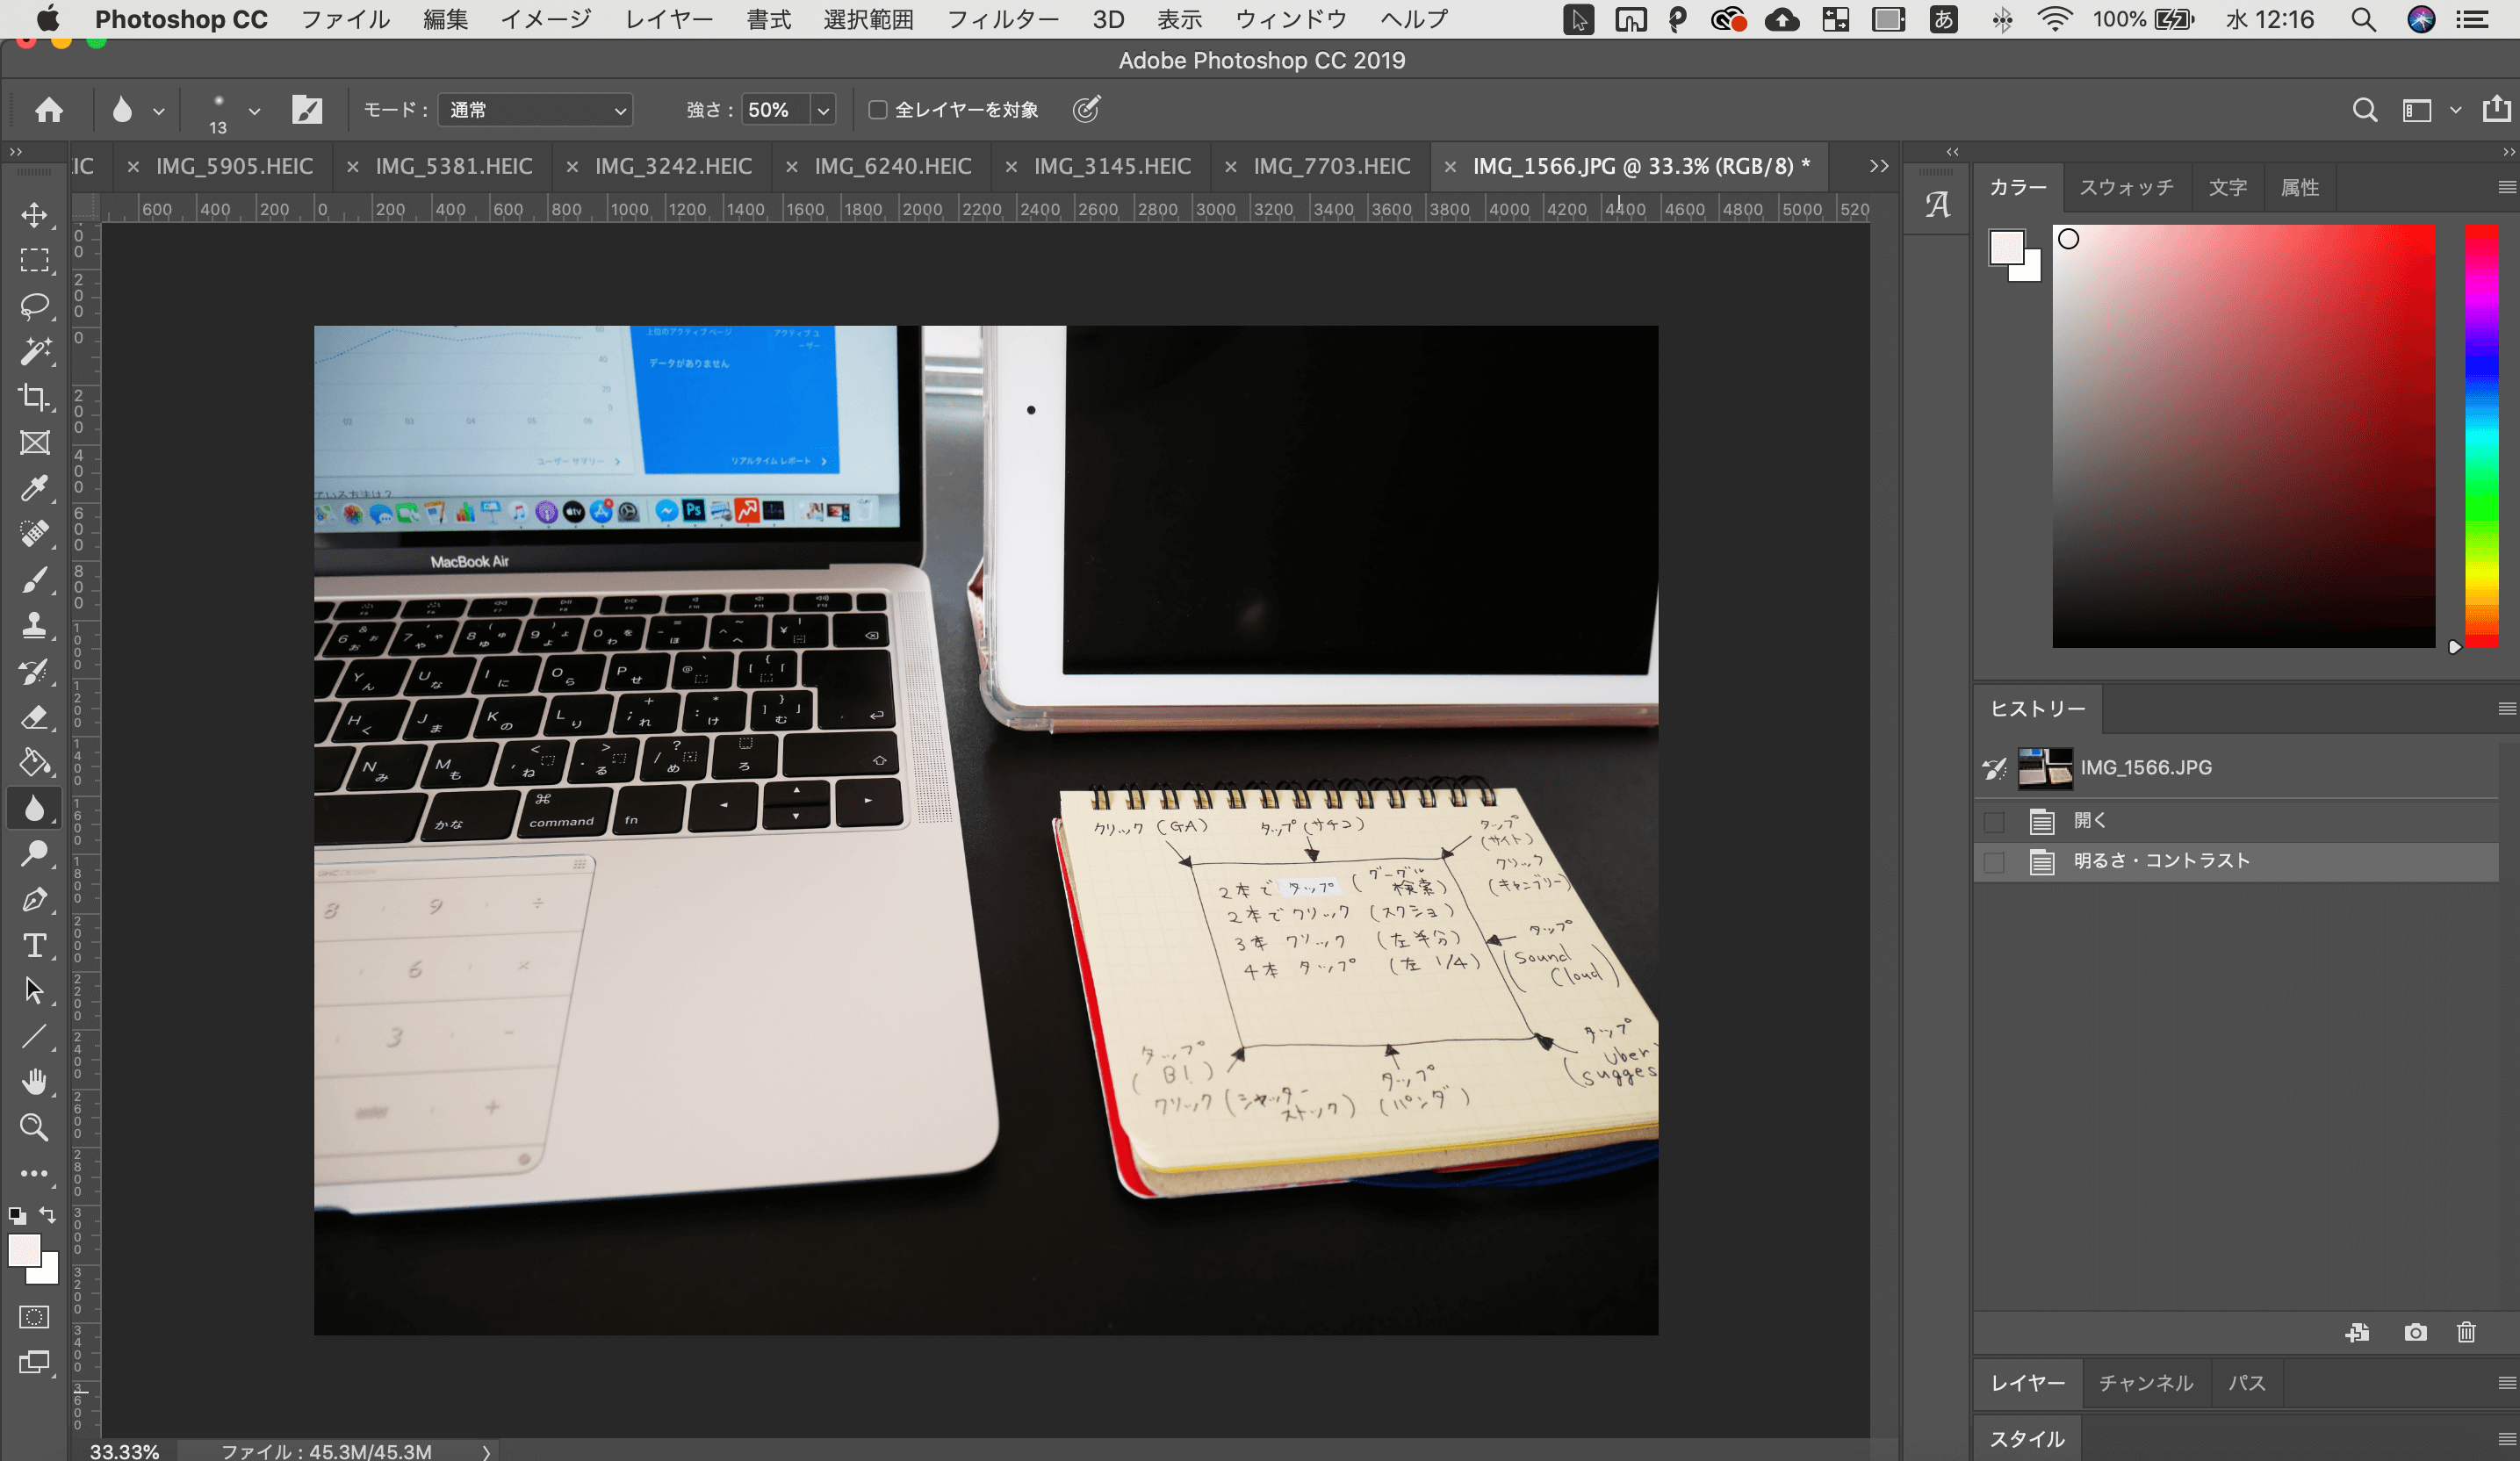Open the レイヤー menu
2520x1461 pixels.
click(x=669, y=19)
